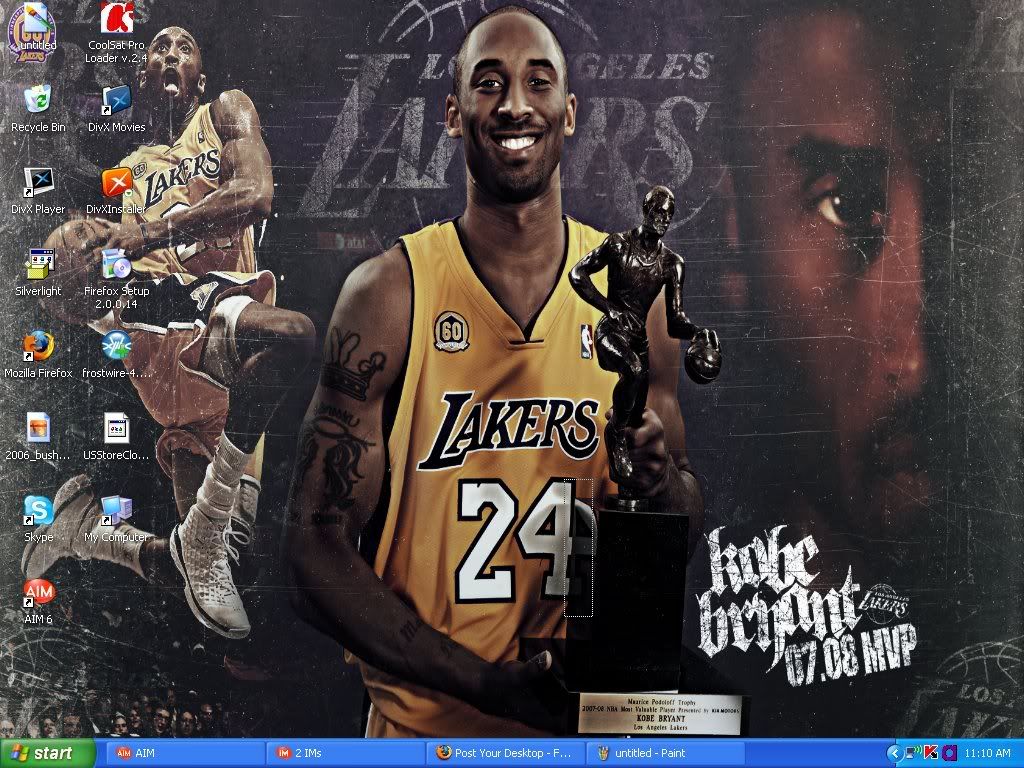Viewport: 1024px width, 768px height.
Task: Select the DivX Player shortcut
Action: [x=38, y=191]
